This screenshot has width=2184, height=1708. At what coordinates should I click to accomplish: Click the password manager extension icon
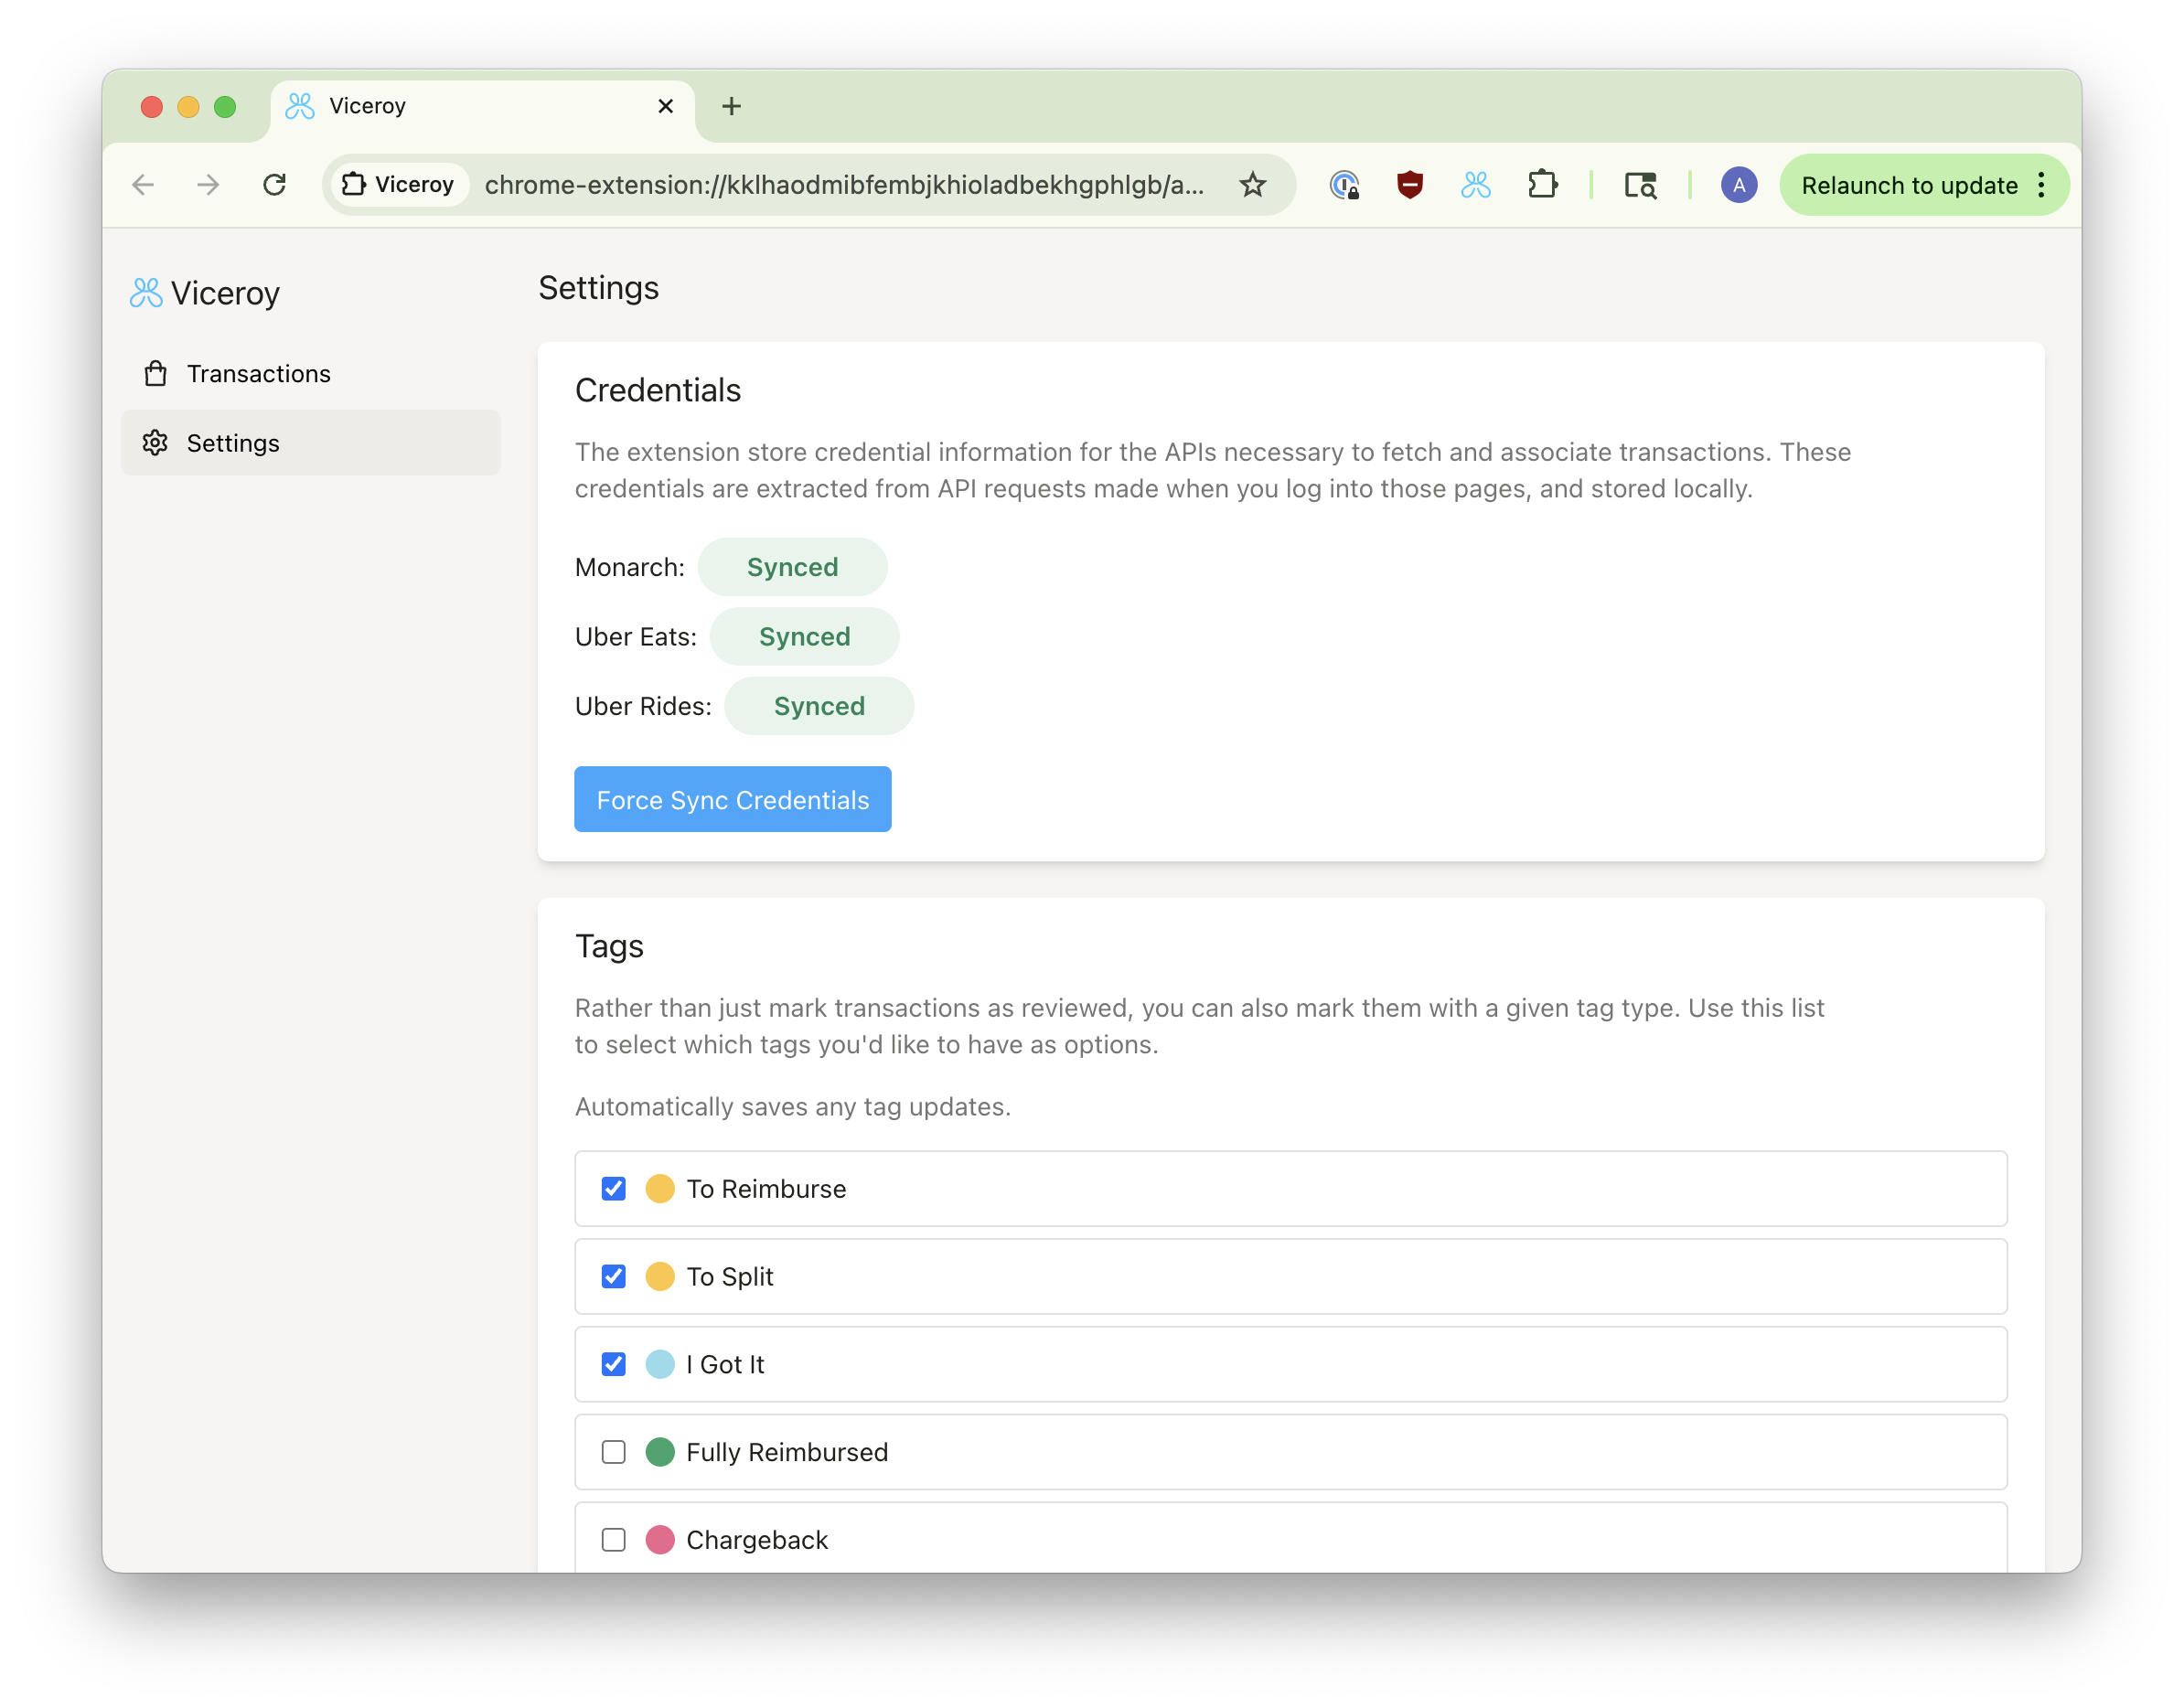1343,185
